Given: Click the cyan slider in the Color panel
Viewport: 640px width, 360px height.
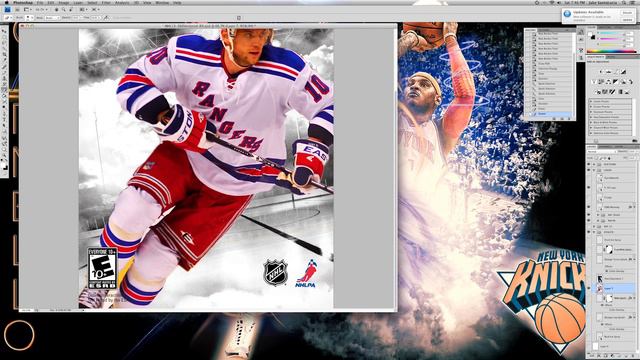Looking at the screenshot, I should 613,33.
